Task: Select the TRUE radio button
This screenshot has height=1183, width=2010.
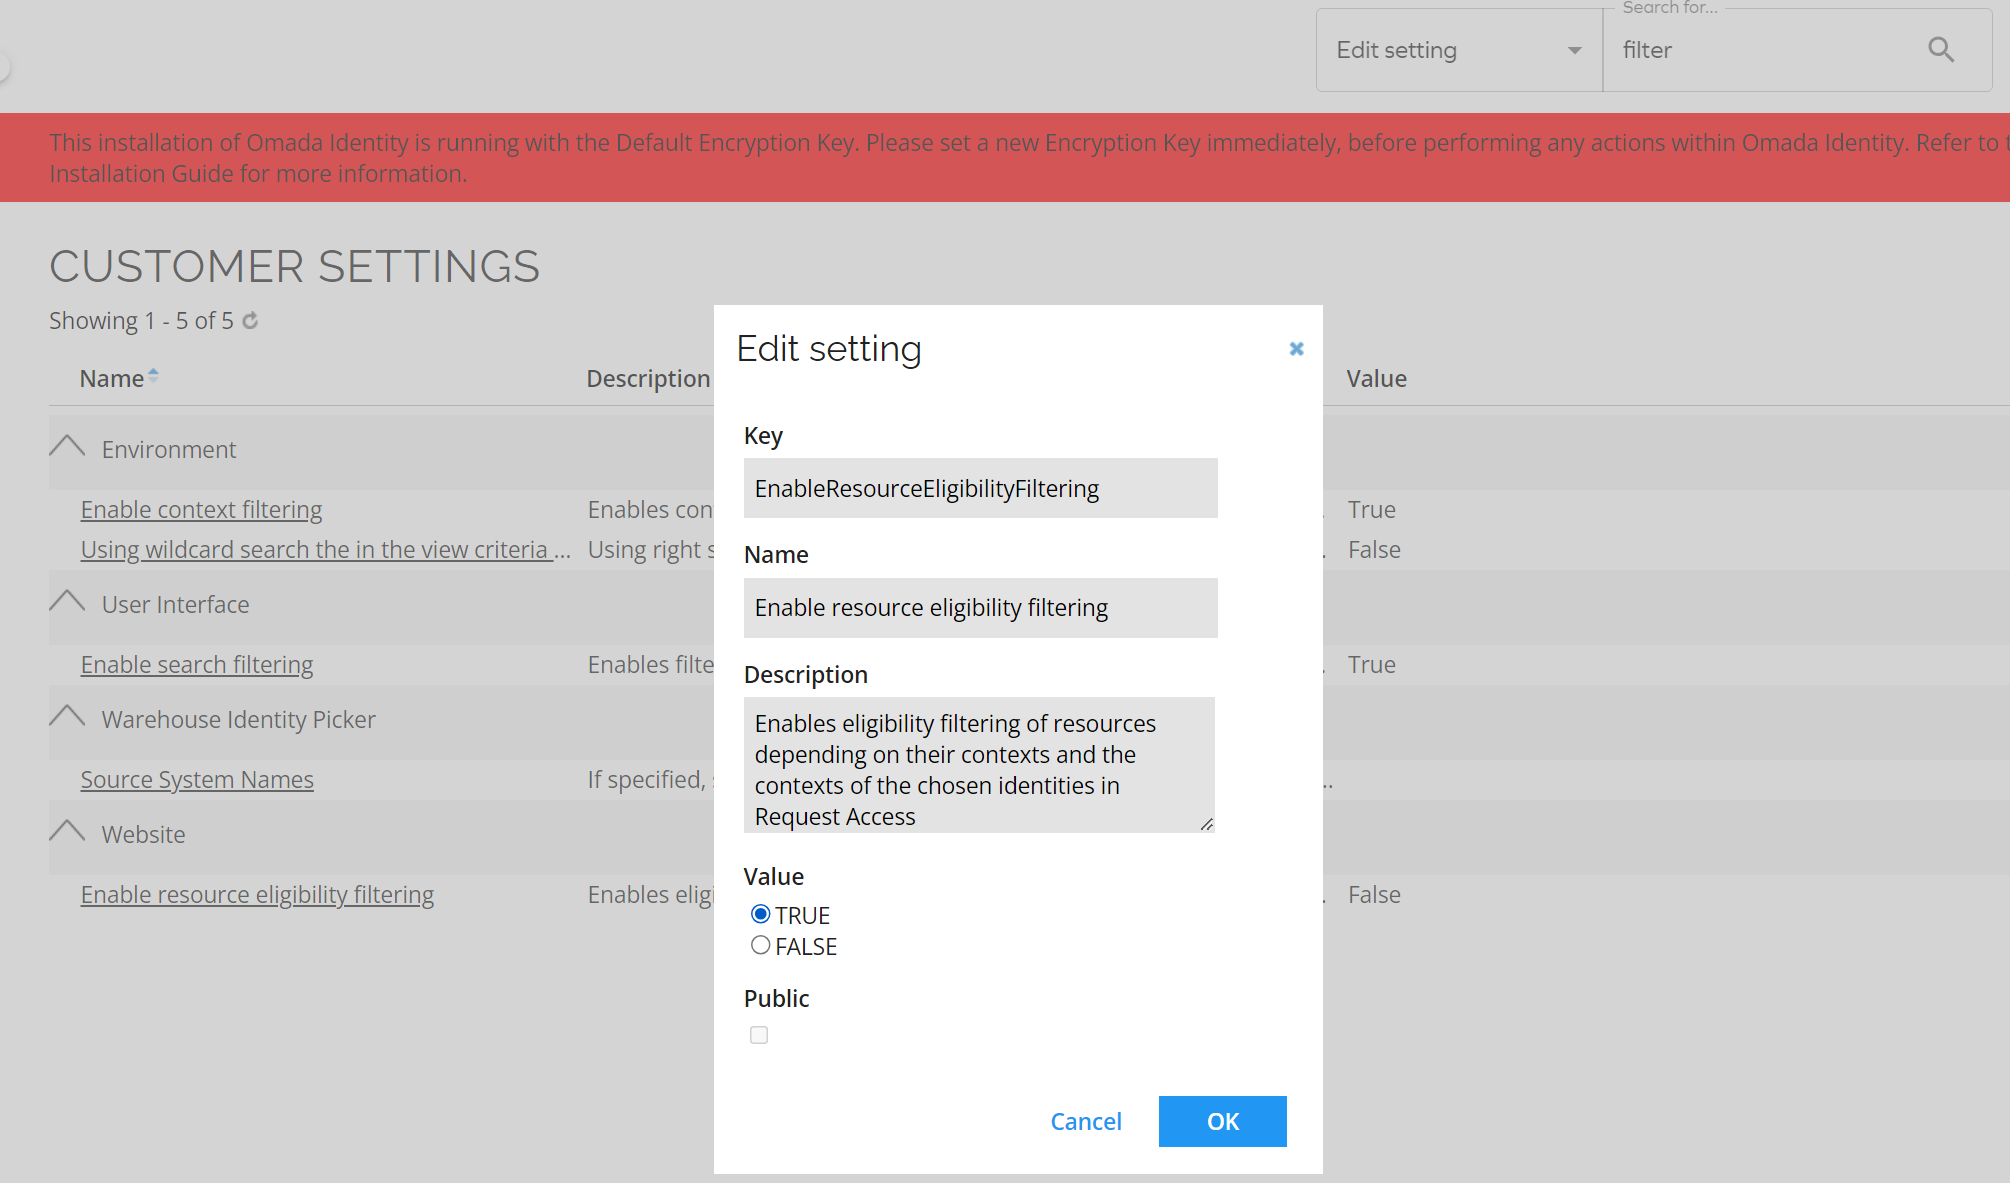Action: [x=760, y=914]
